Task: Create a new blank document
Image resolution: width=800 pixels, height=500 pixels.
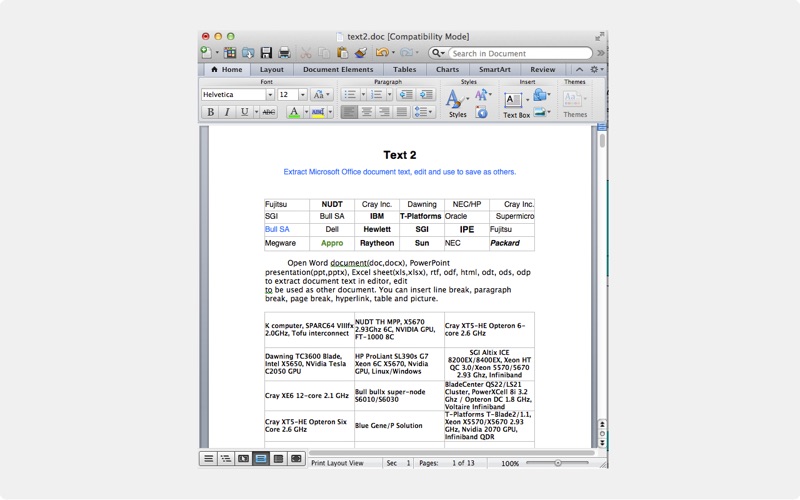Action: pyautogui.click(x=206, y=53)
